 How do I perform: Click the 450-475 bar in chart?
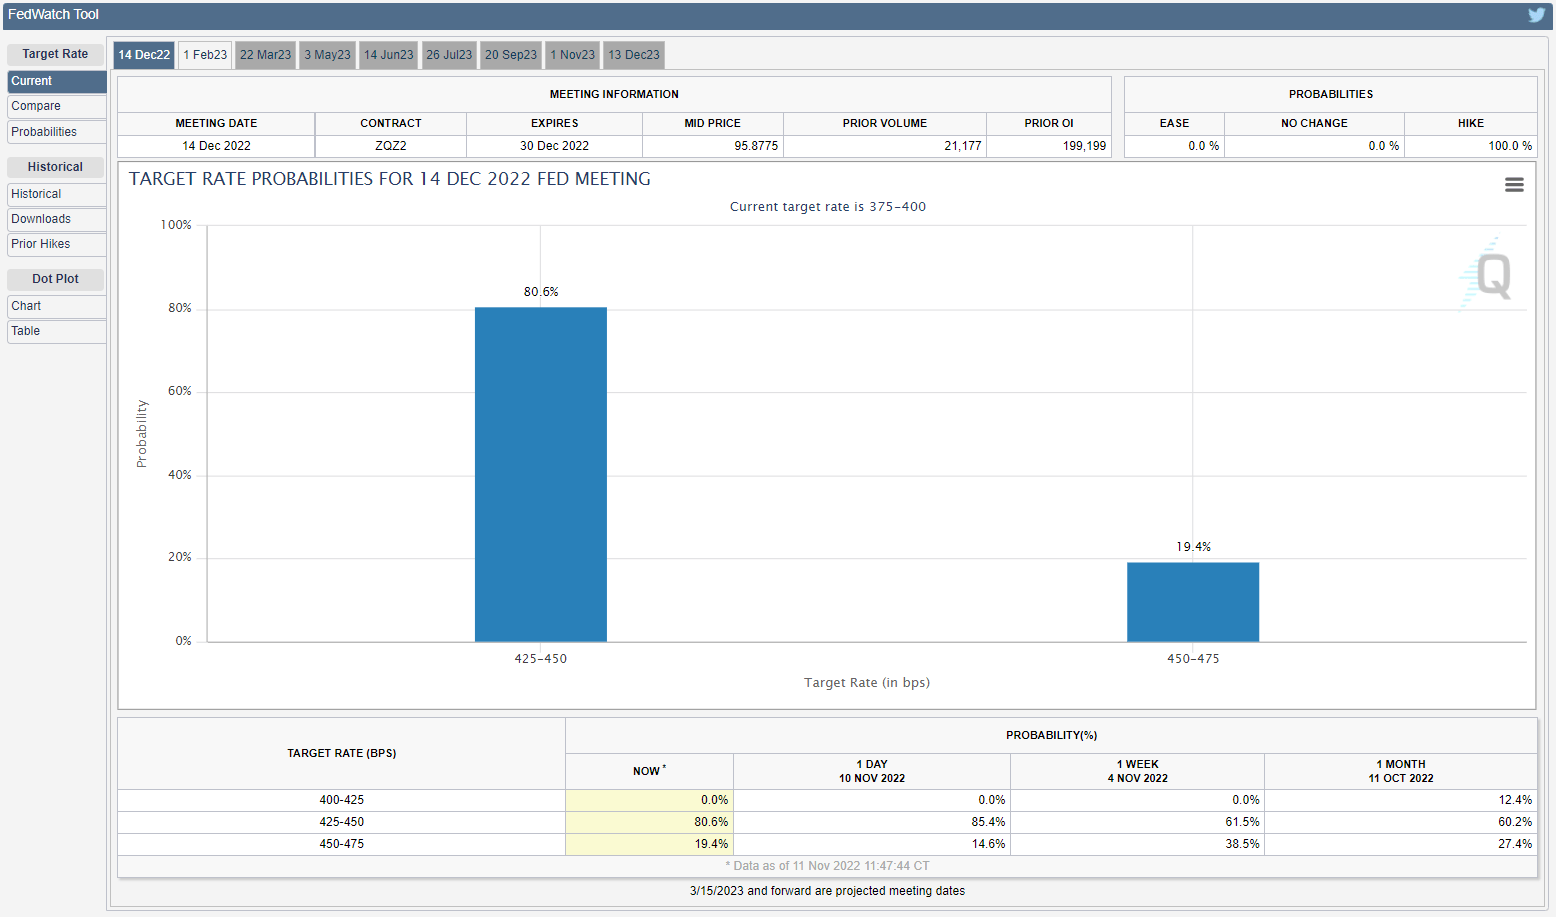1193,602
